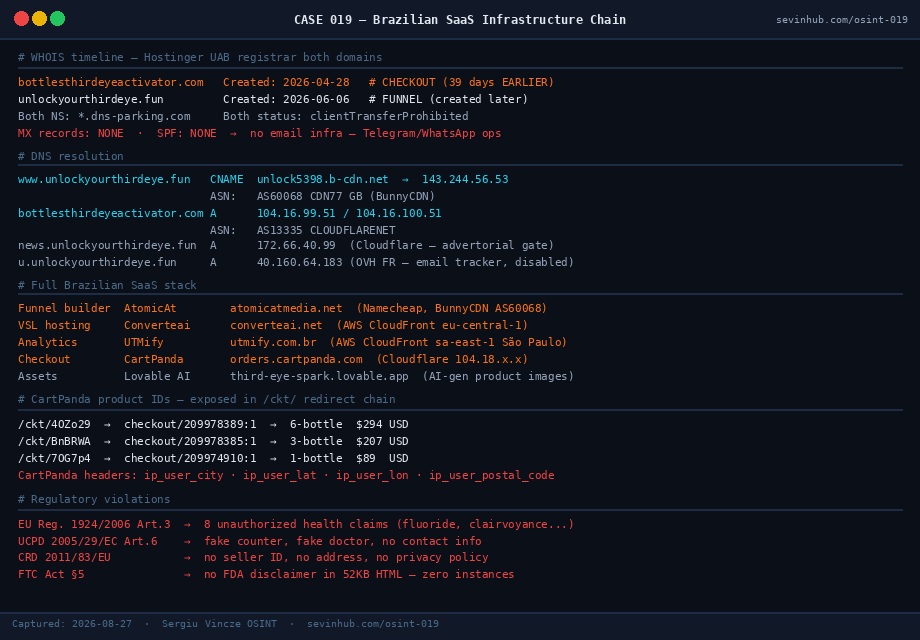Select atomicatmedia.net domain

(286, 308)
